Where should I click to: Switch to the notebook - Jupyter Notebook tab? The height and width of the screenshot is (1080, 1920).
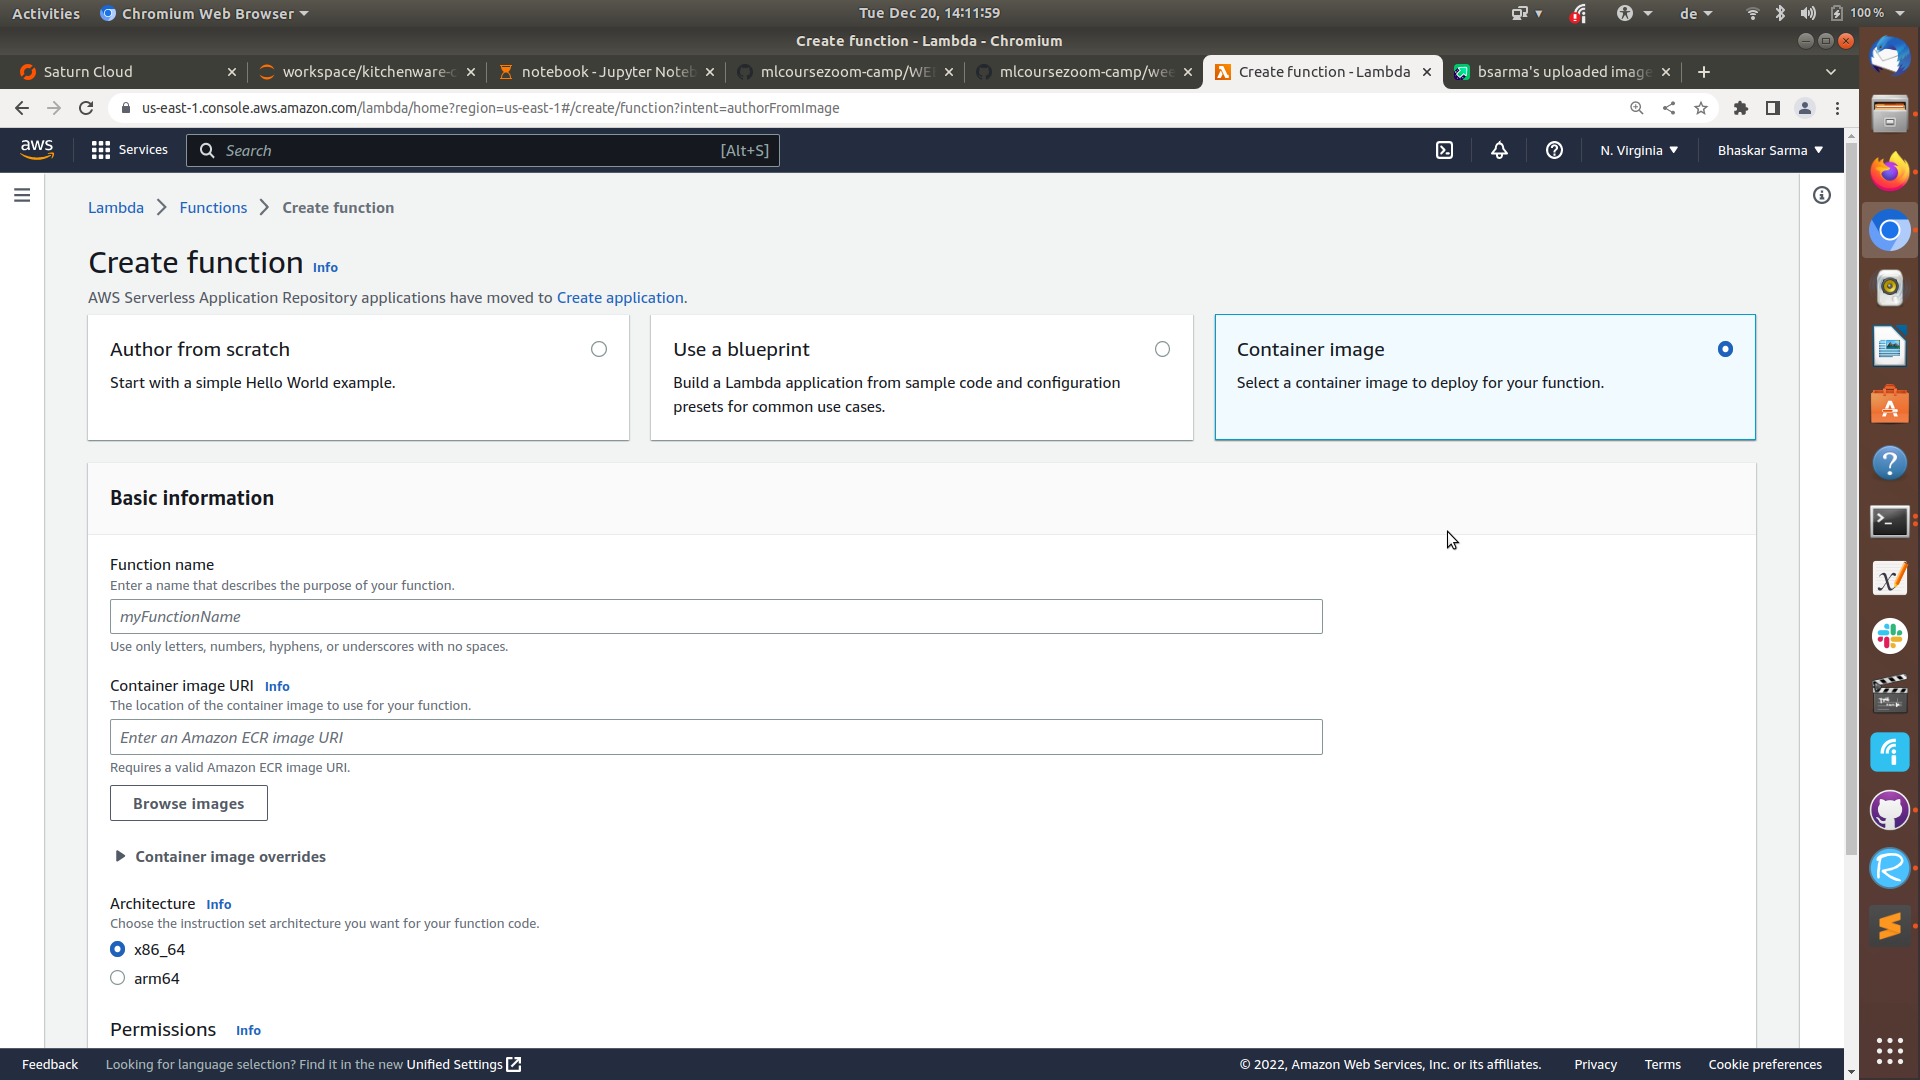[x=606, y=72]
